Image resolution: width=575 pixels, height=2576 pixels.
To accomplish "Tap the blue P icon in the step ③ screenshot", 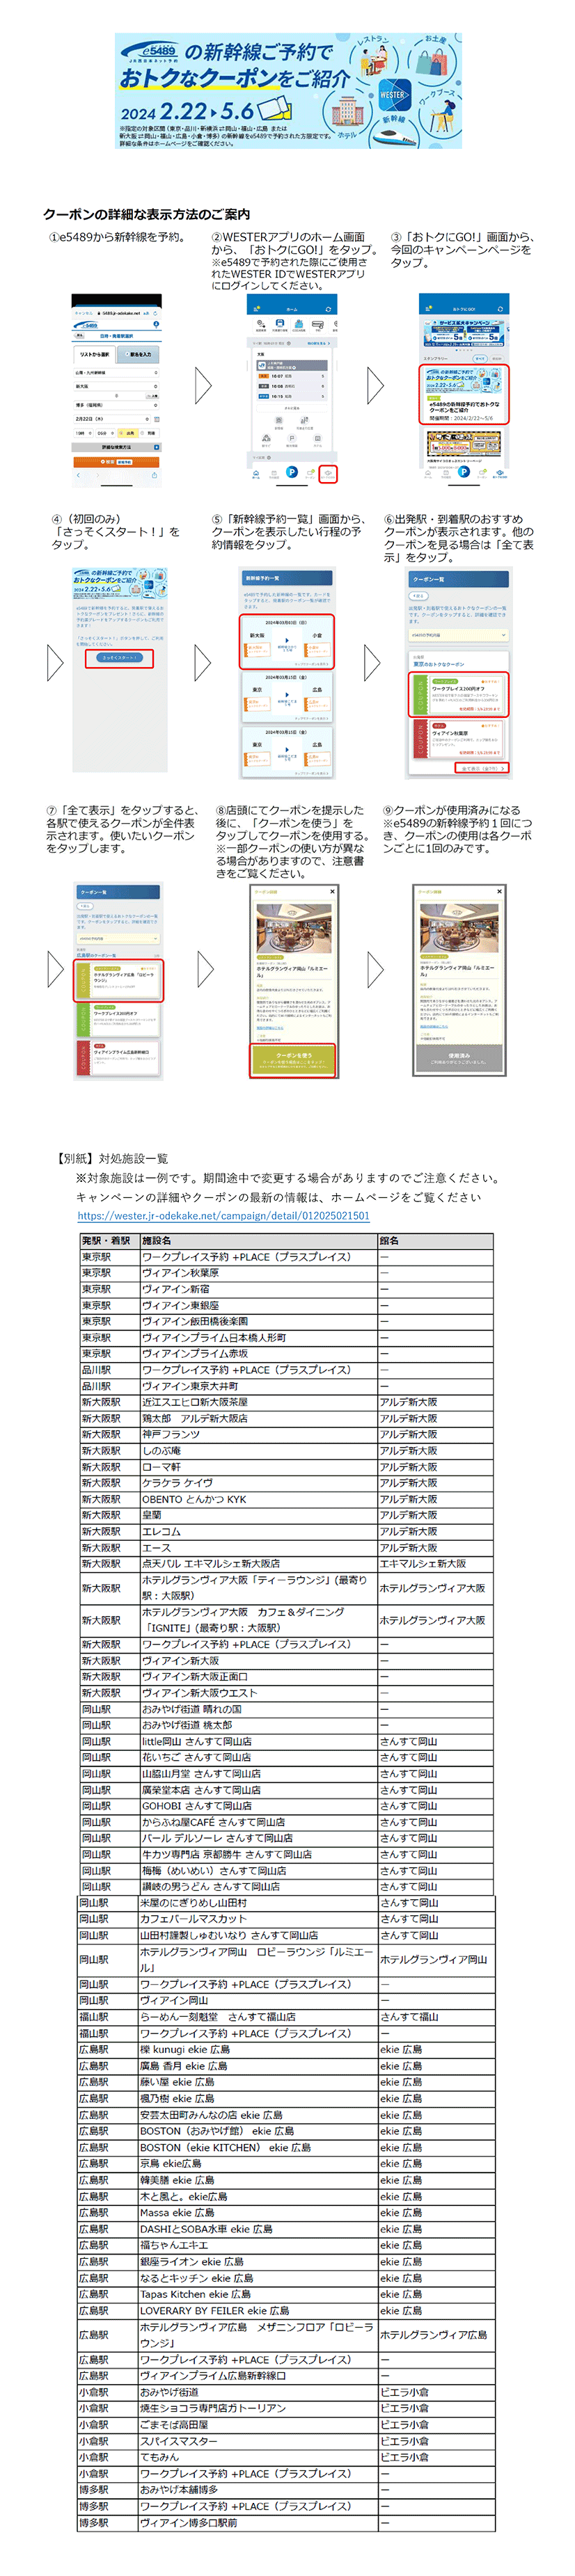I will click(463, 472).
